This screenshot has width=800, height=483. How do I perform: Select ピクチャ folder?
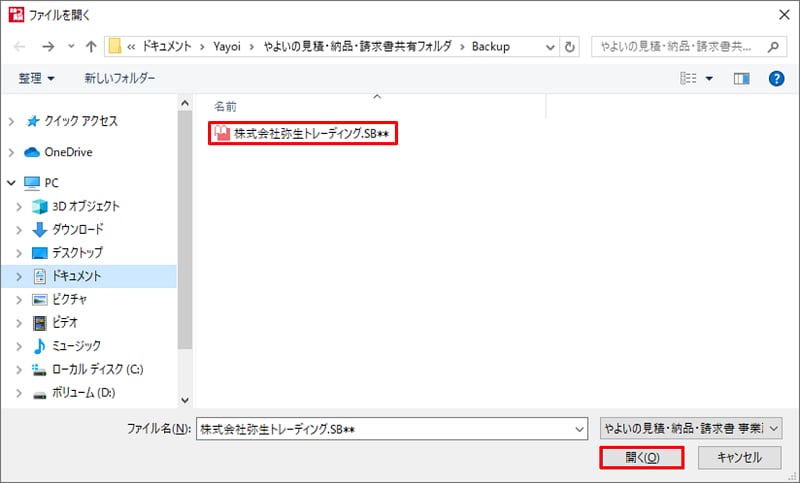click(69, 299)
